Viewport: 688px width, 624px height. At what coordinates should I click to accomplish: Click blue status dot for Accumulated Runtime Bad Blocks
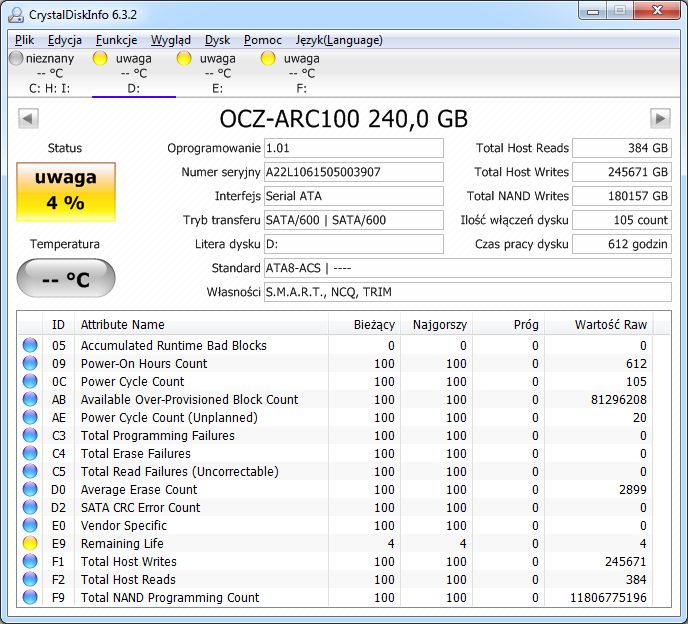tap(30, 345)
